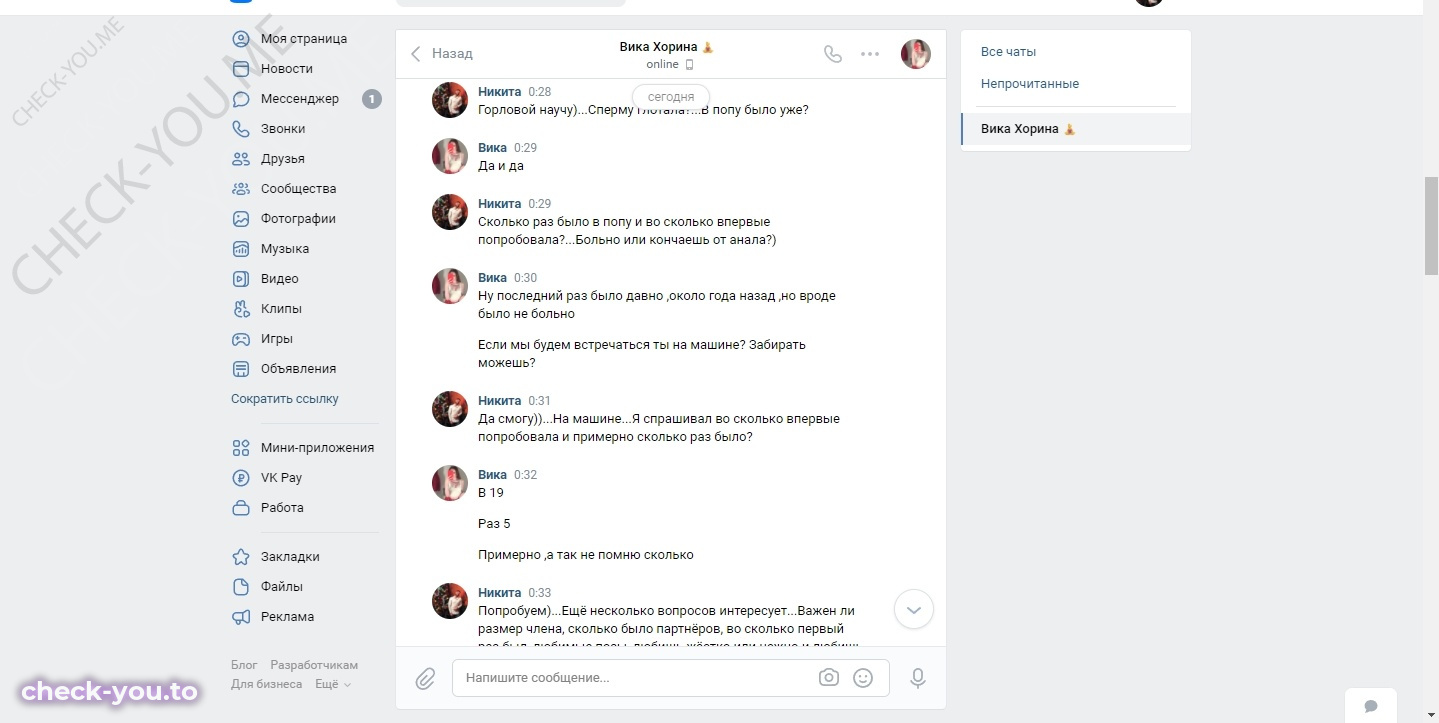Click the Реклама megaphone icon

click(241, 617)
